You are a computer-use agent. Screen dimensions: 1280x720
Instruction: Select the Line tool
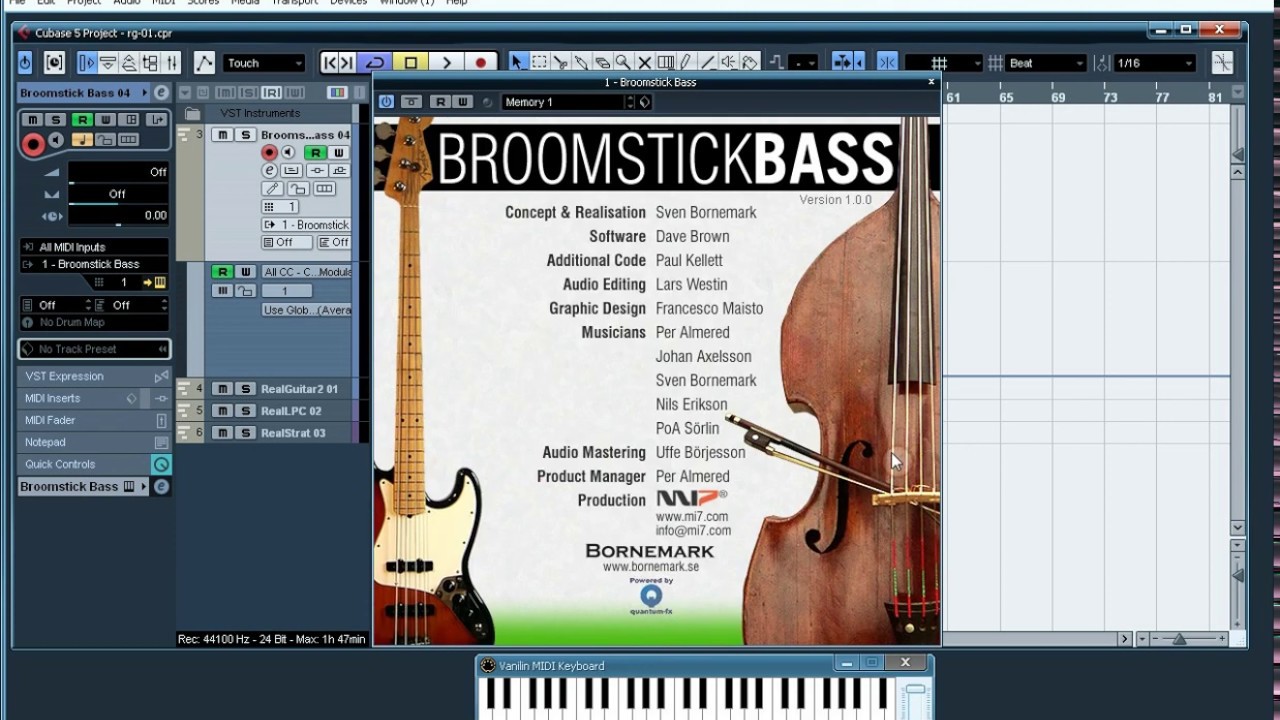708,63
